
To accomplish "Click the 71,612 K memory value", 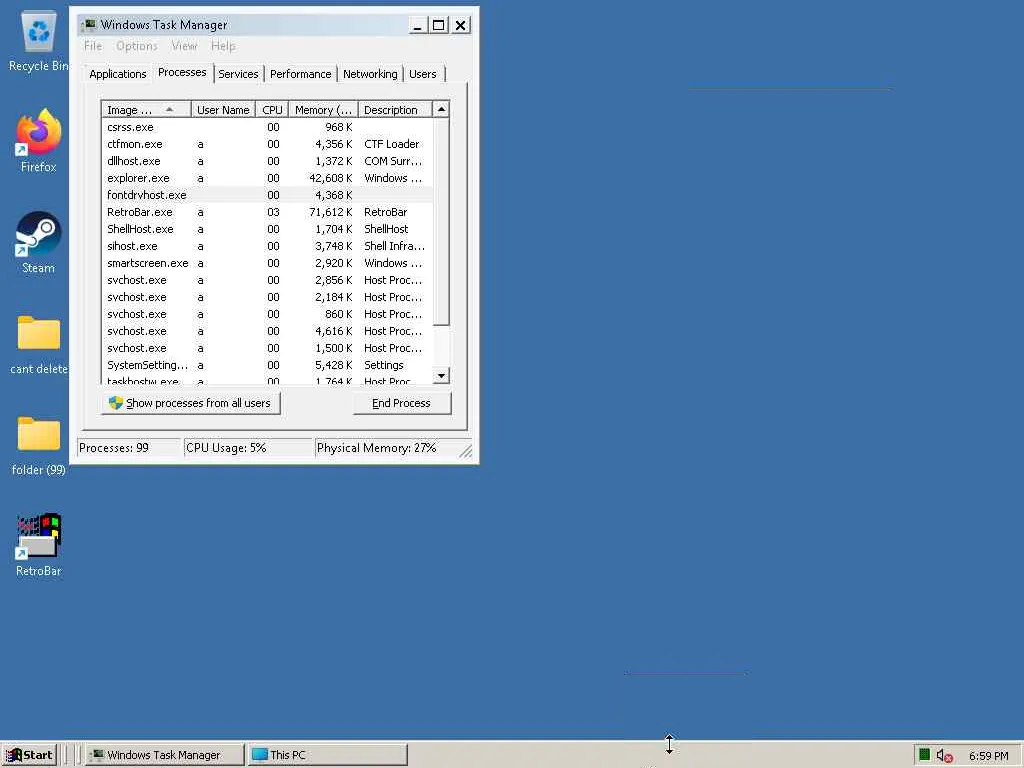I will pos(330,212).
